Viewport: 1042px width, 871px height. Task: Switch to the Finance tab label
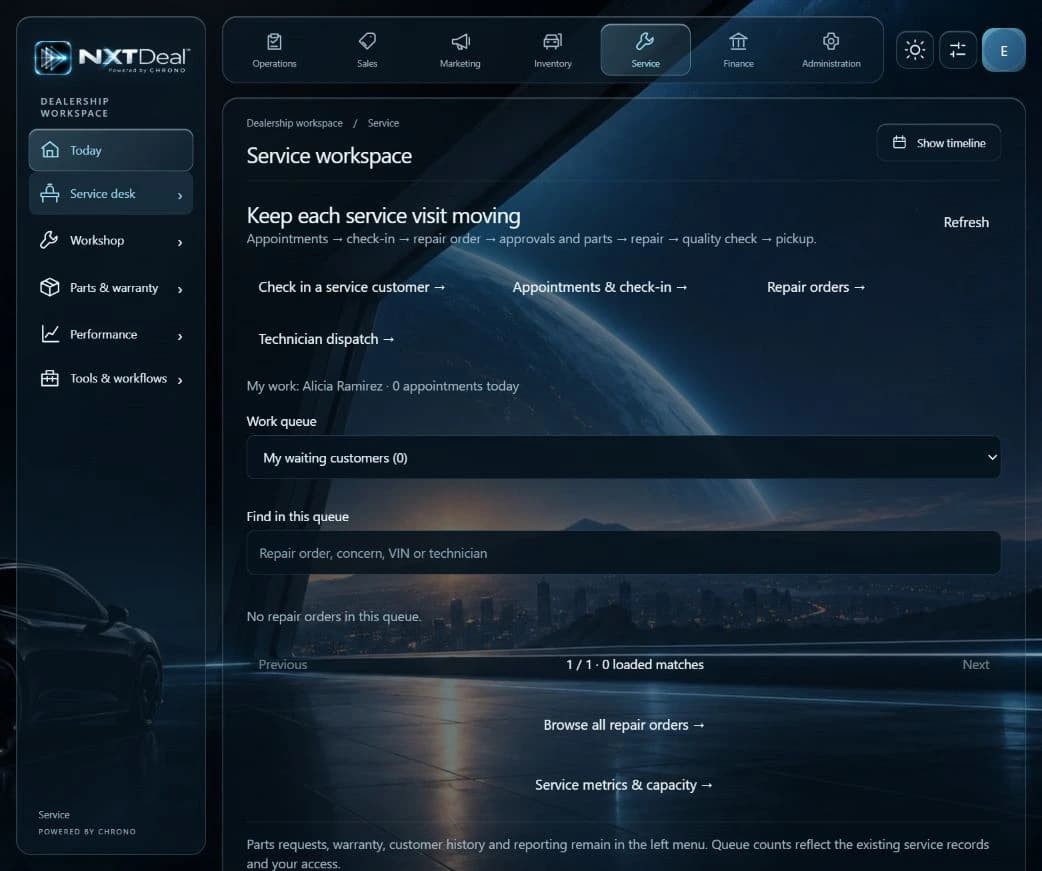click(738, 64)
